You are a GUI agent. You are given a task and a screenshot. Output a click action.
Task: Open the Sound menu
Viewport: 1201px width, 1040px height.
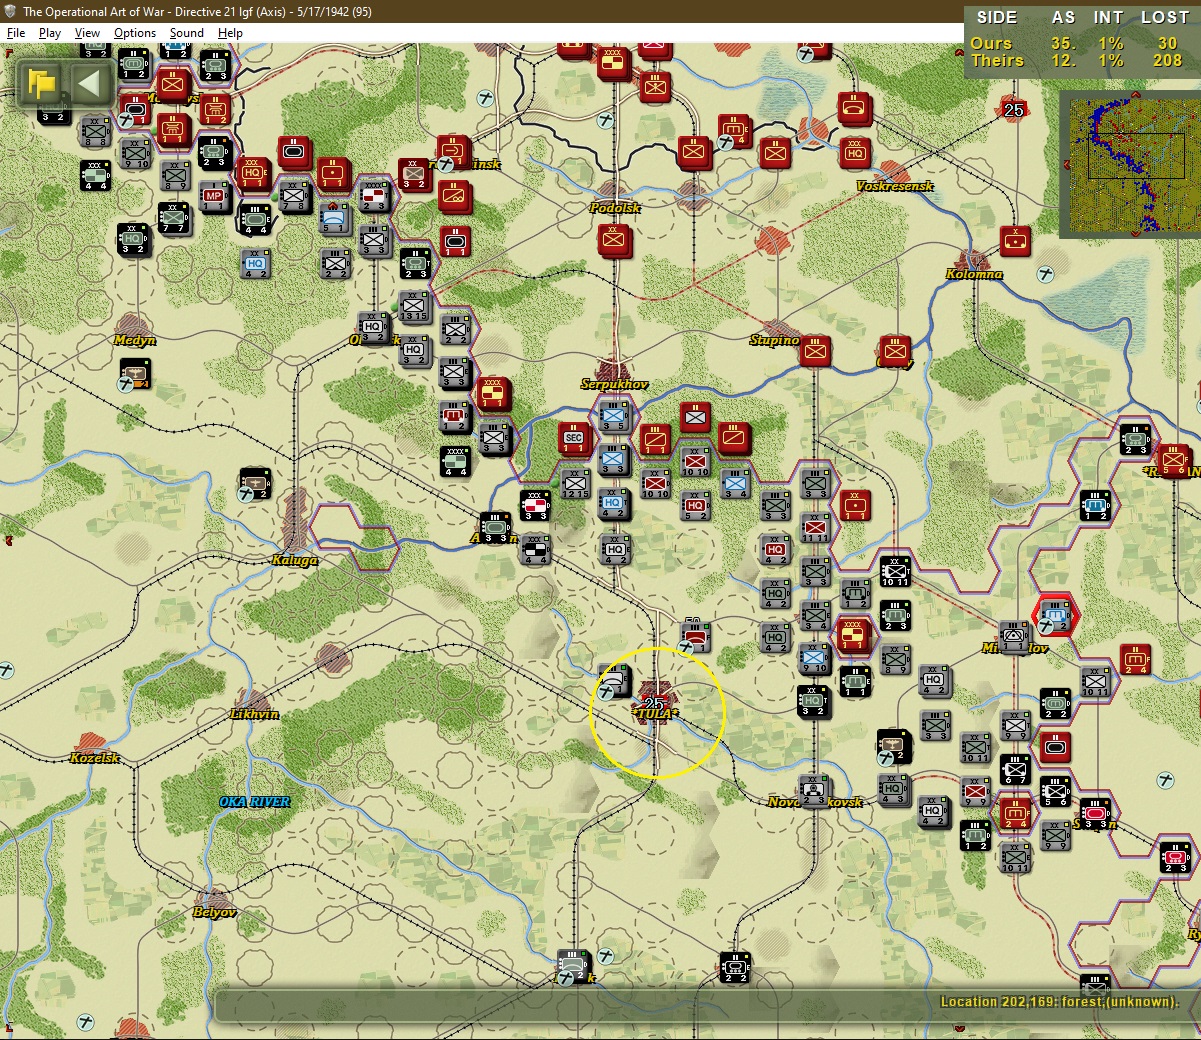186,33
